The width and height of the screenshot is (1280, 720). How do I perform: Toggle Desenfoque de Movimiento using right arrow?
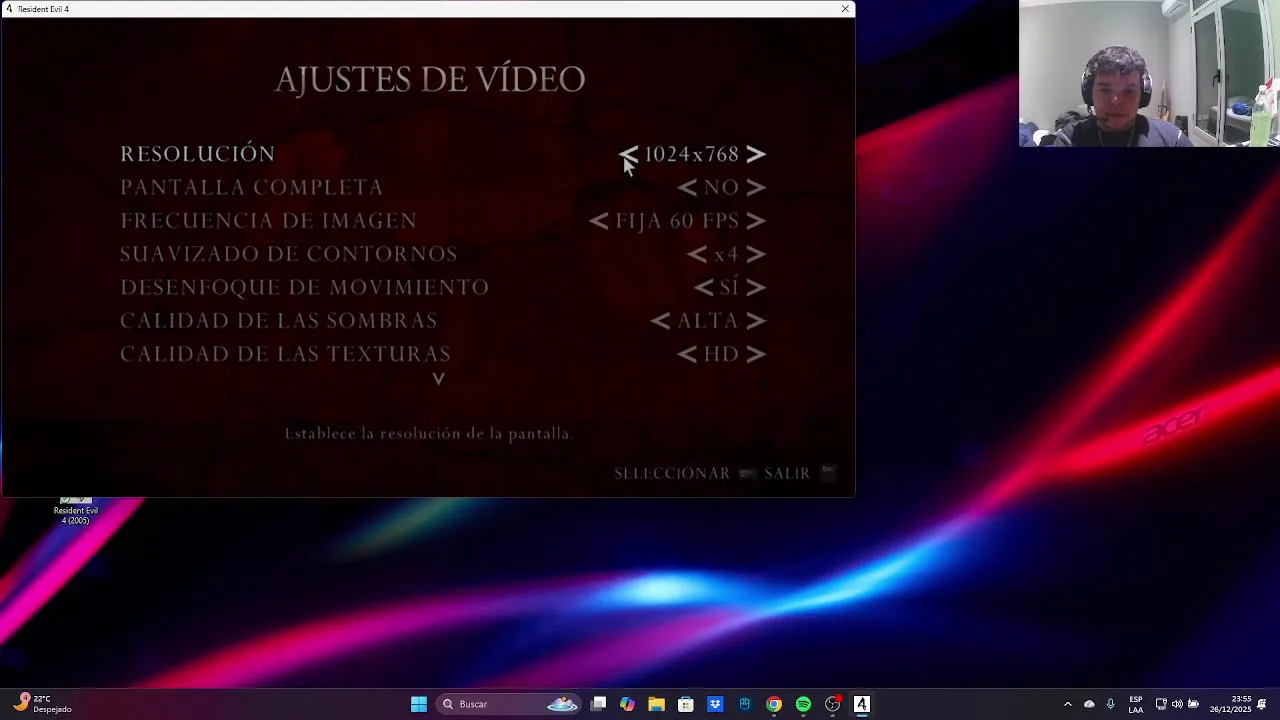(756, 287)
